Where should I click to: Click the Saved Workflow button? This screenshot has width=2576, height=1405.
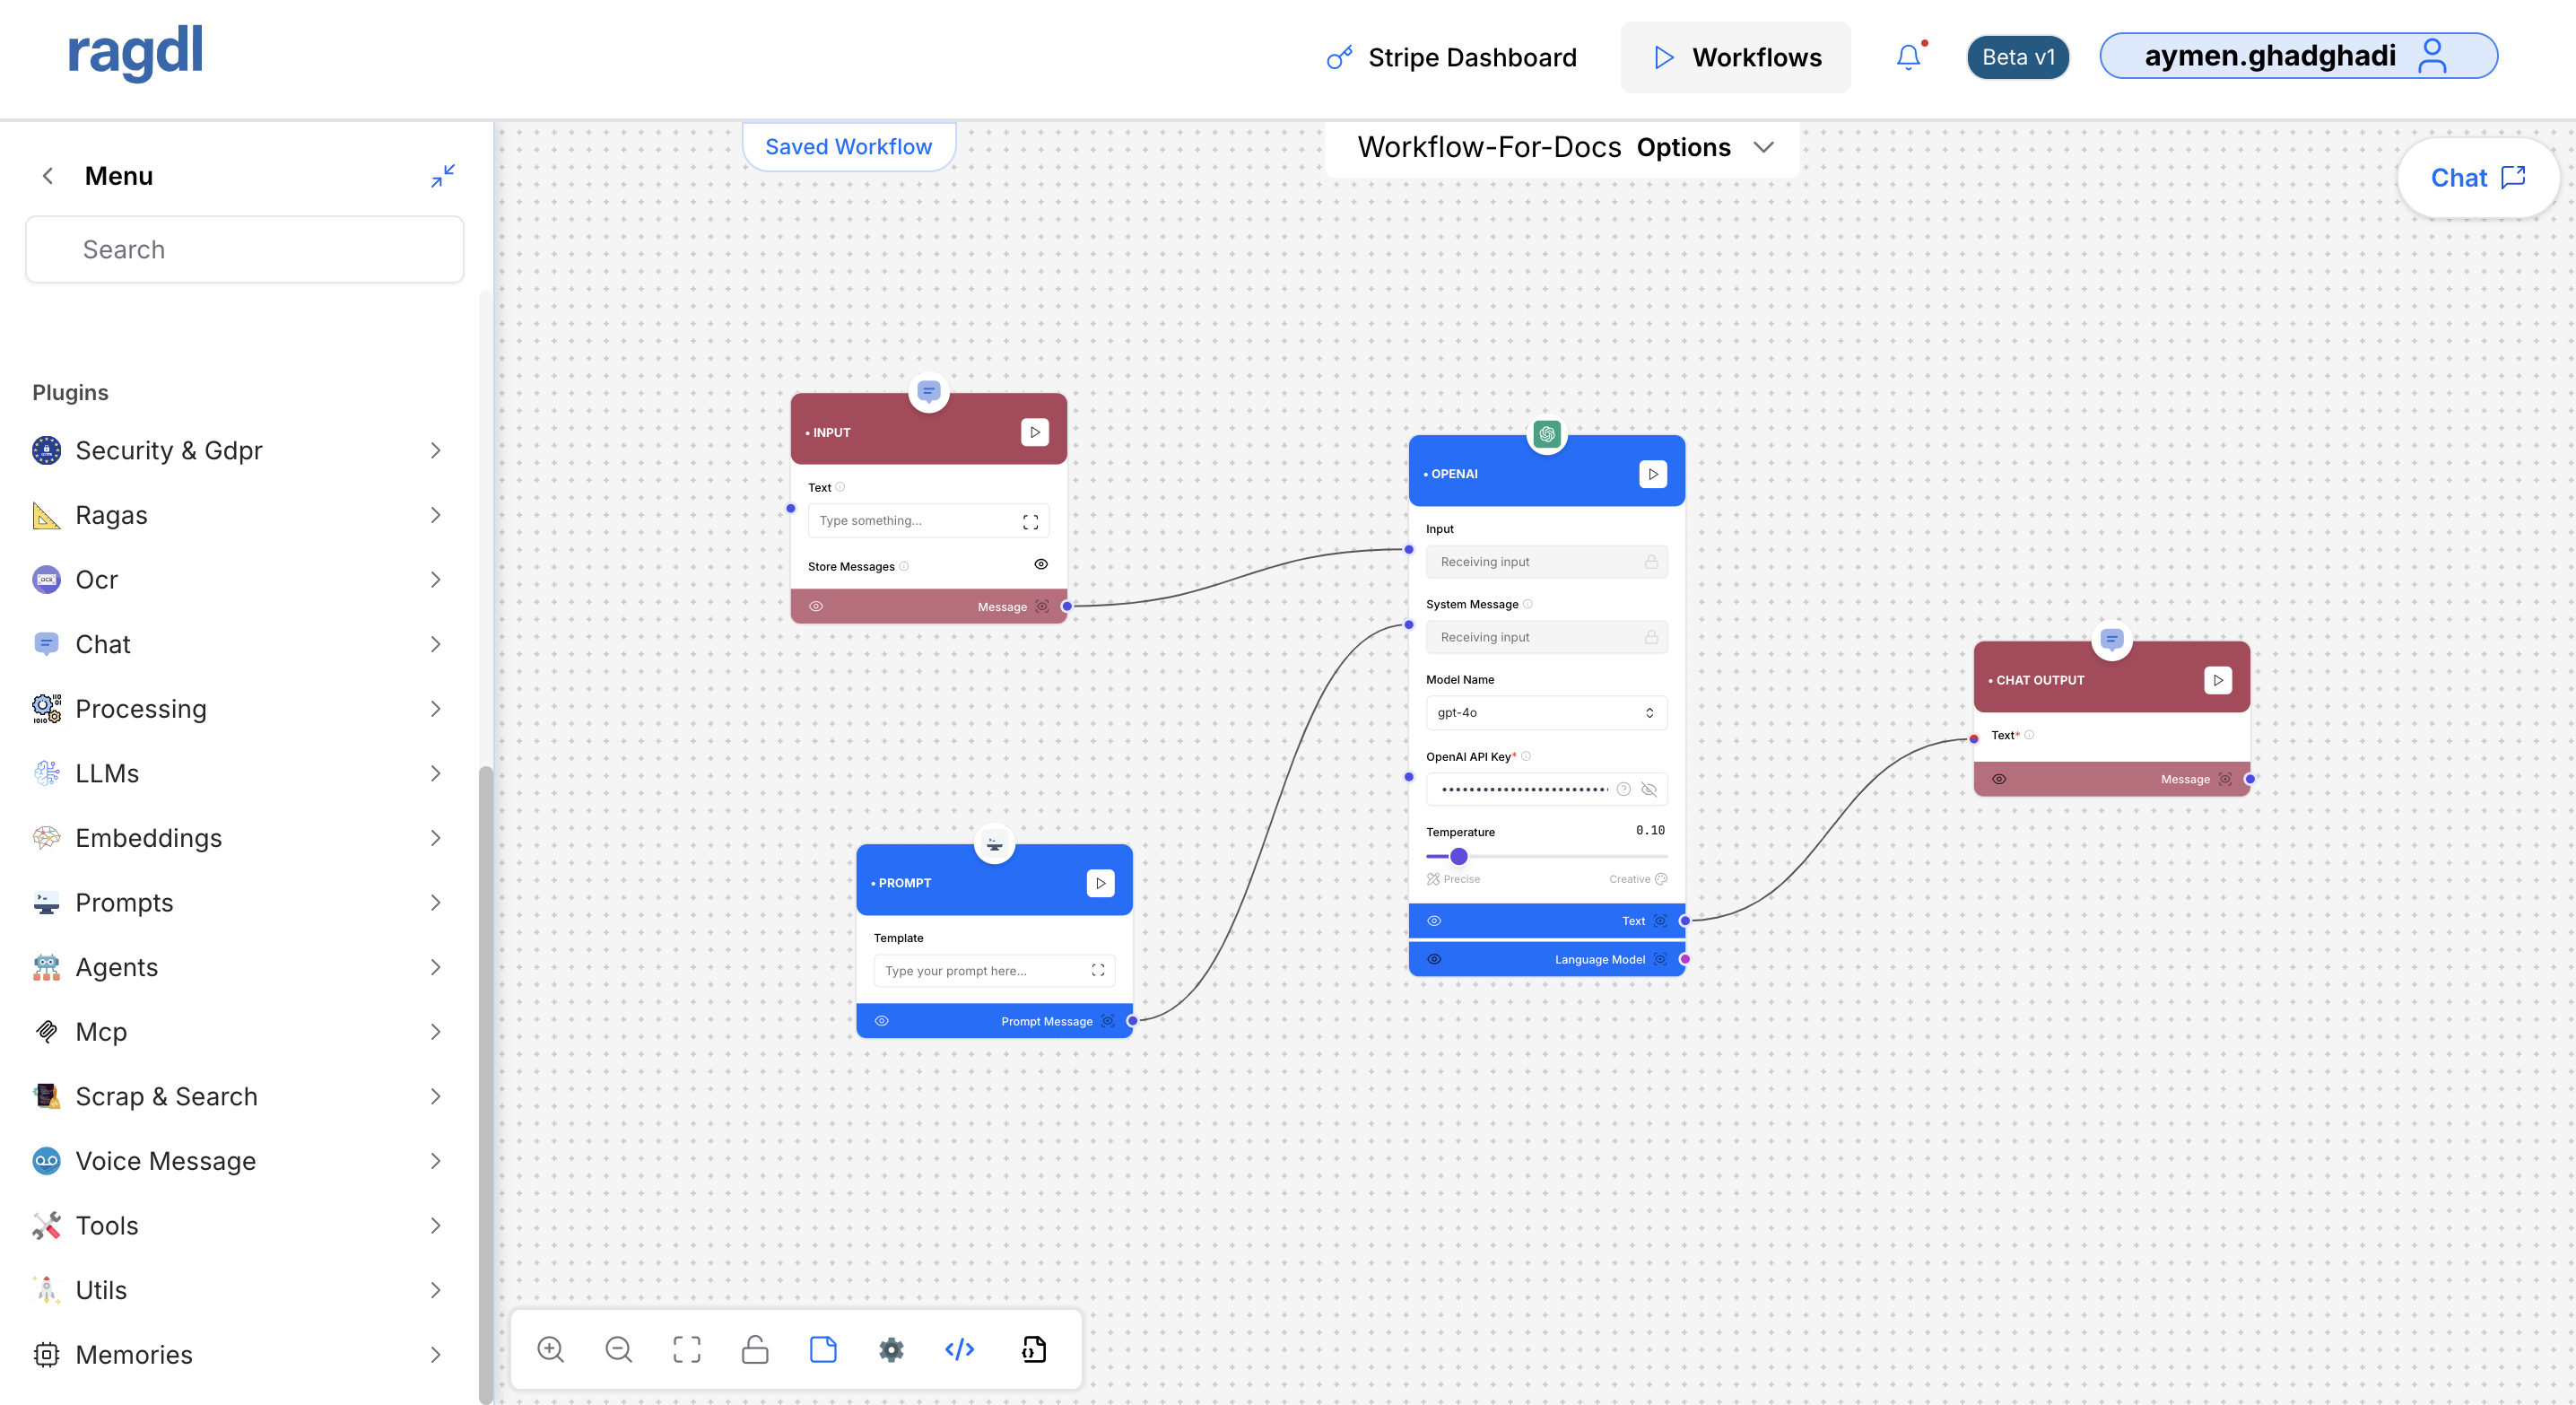point(848,146)
